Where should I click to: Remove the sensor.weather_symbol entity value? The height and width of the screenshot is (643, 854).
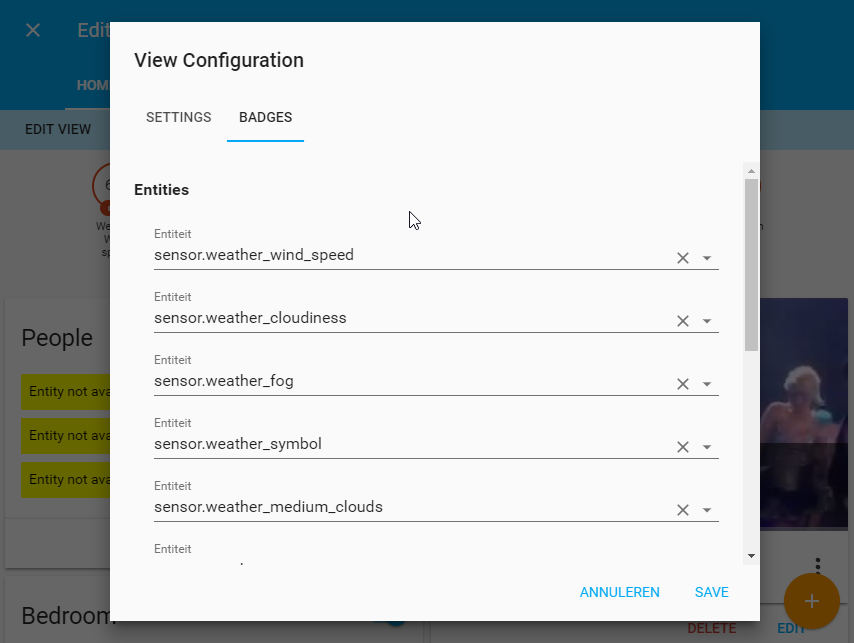683,447
